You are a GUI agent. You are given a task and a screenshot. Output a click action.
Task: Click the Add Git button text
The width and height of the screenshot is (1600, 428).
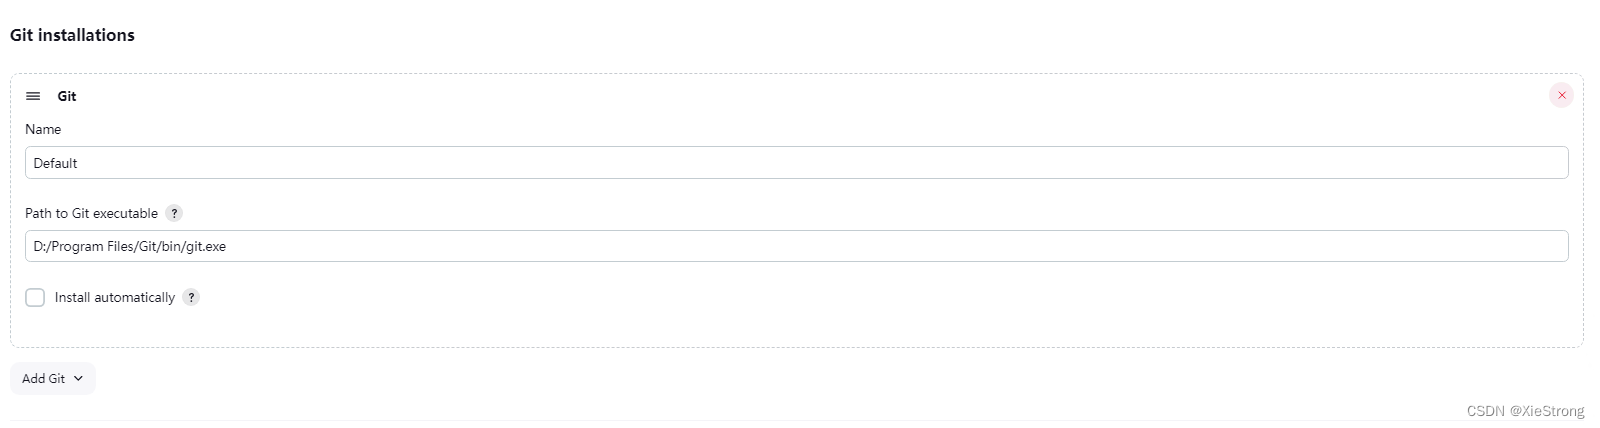[x=43, y=378]
